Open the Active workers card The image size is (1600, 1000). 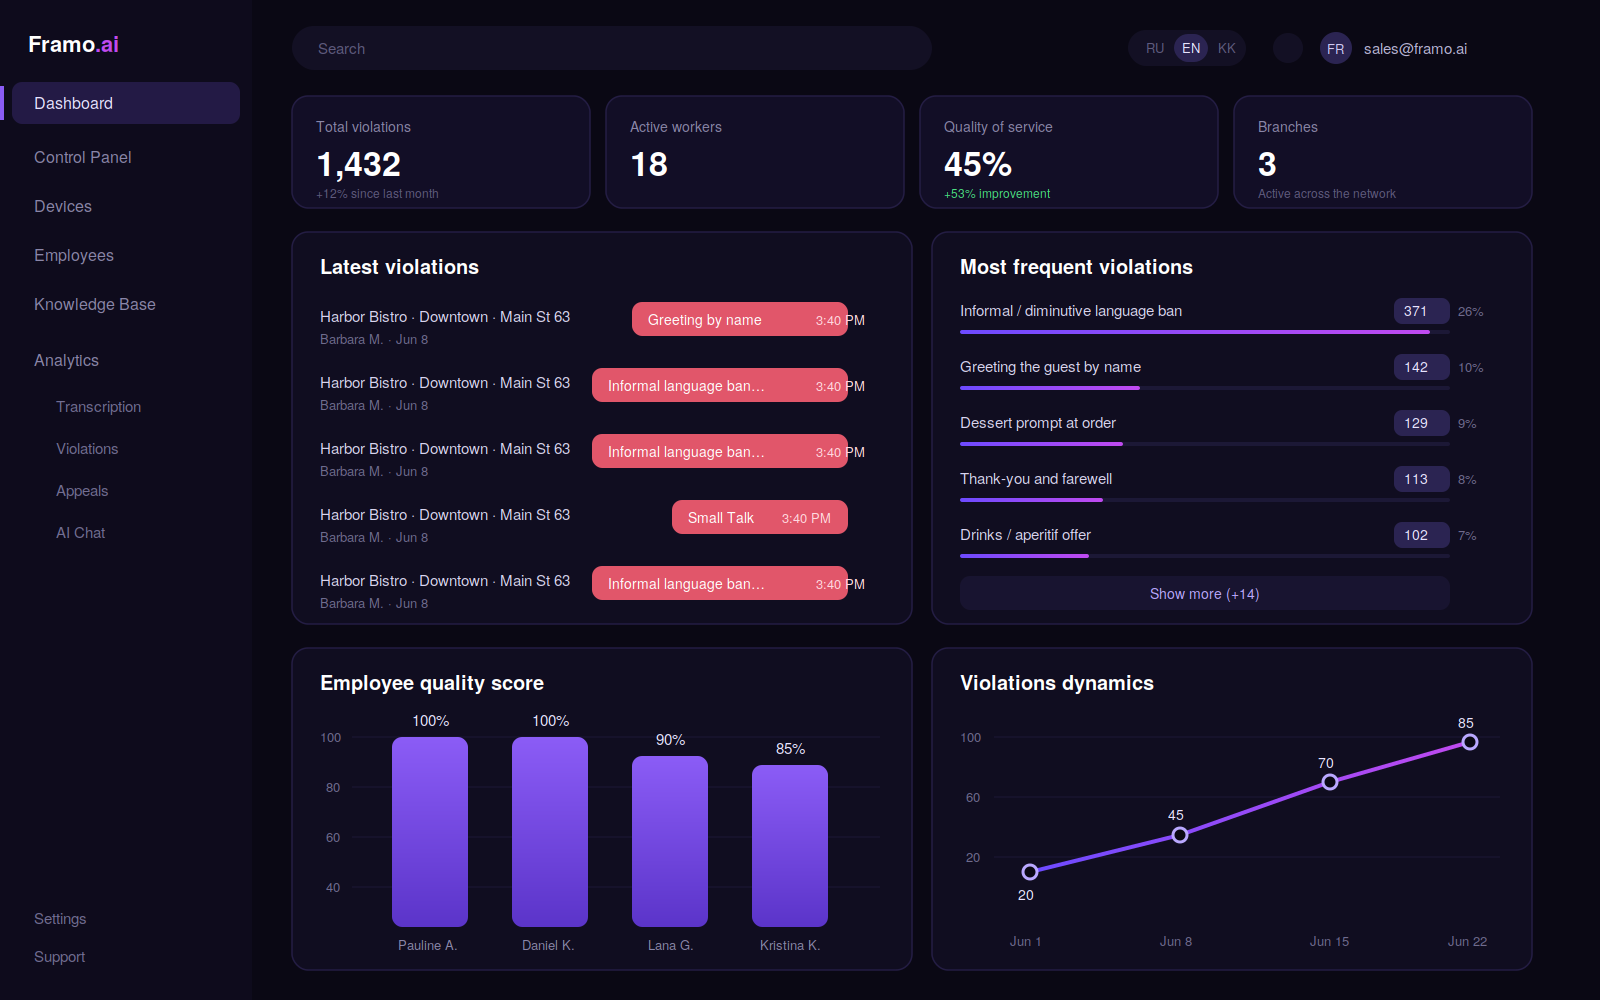[x=755, y=152]
